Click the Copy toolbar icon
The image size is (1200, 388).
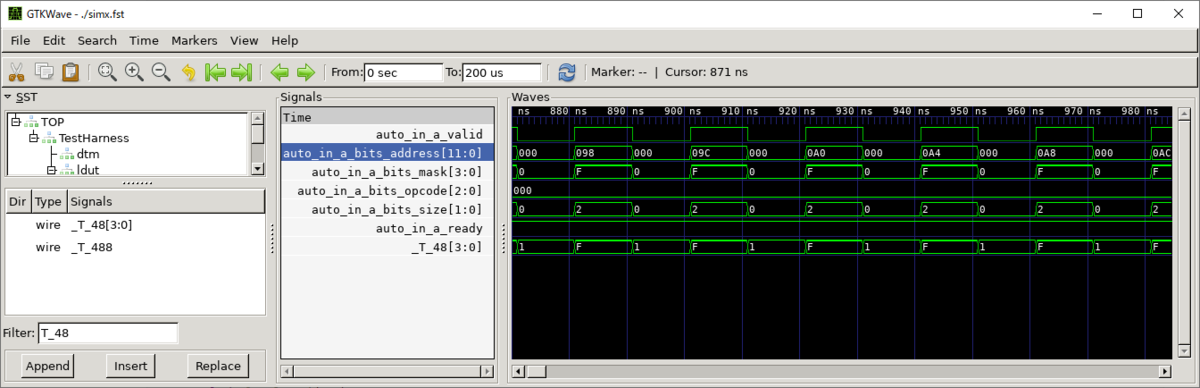click(44, 72)
